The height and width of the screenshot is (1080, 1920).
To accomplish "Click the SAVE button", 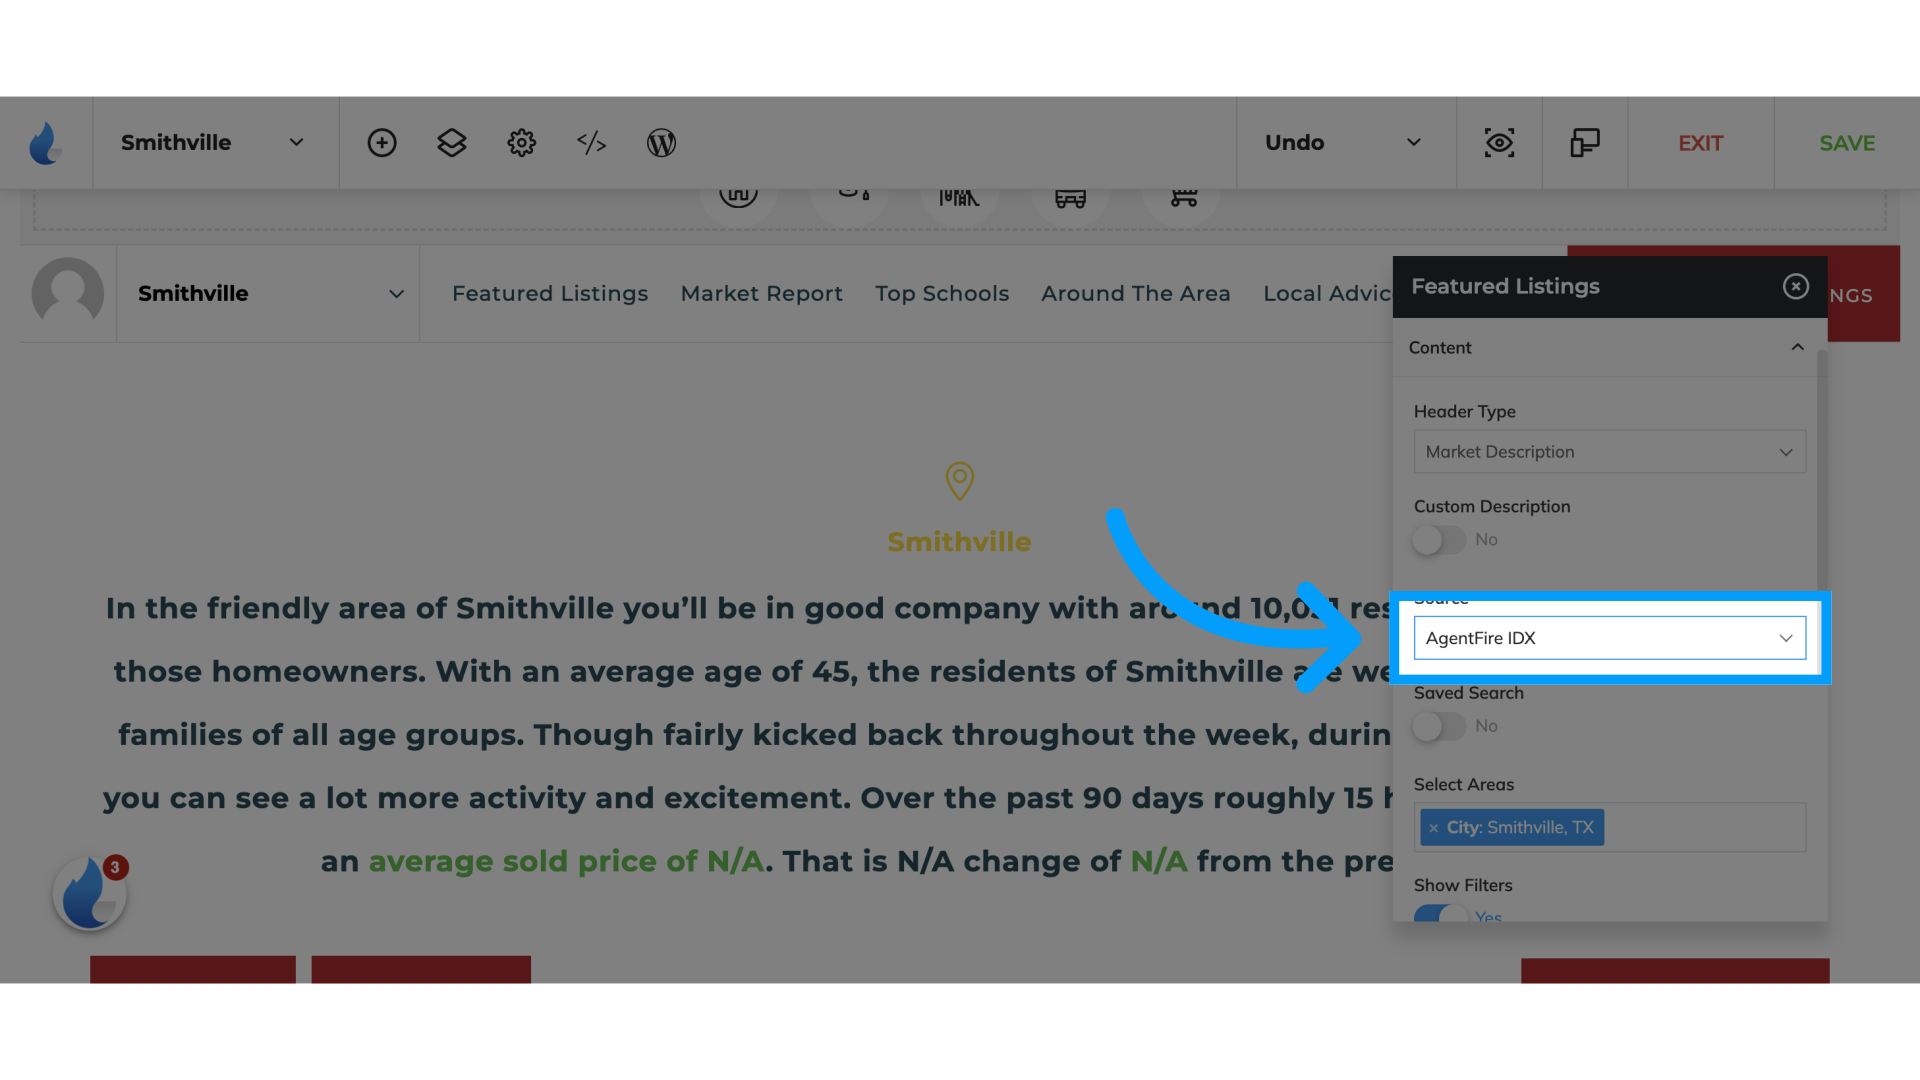I will (1846, 141).
